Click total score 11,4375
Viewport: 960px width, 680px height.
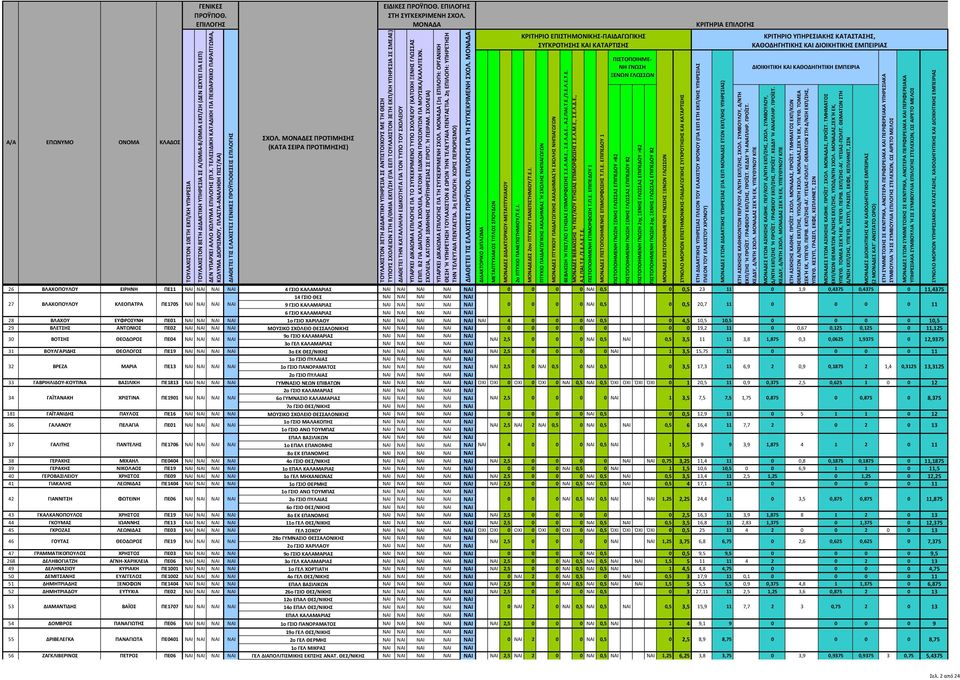[934, 288]
